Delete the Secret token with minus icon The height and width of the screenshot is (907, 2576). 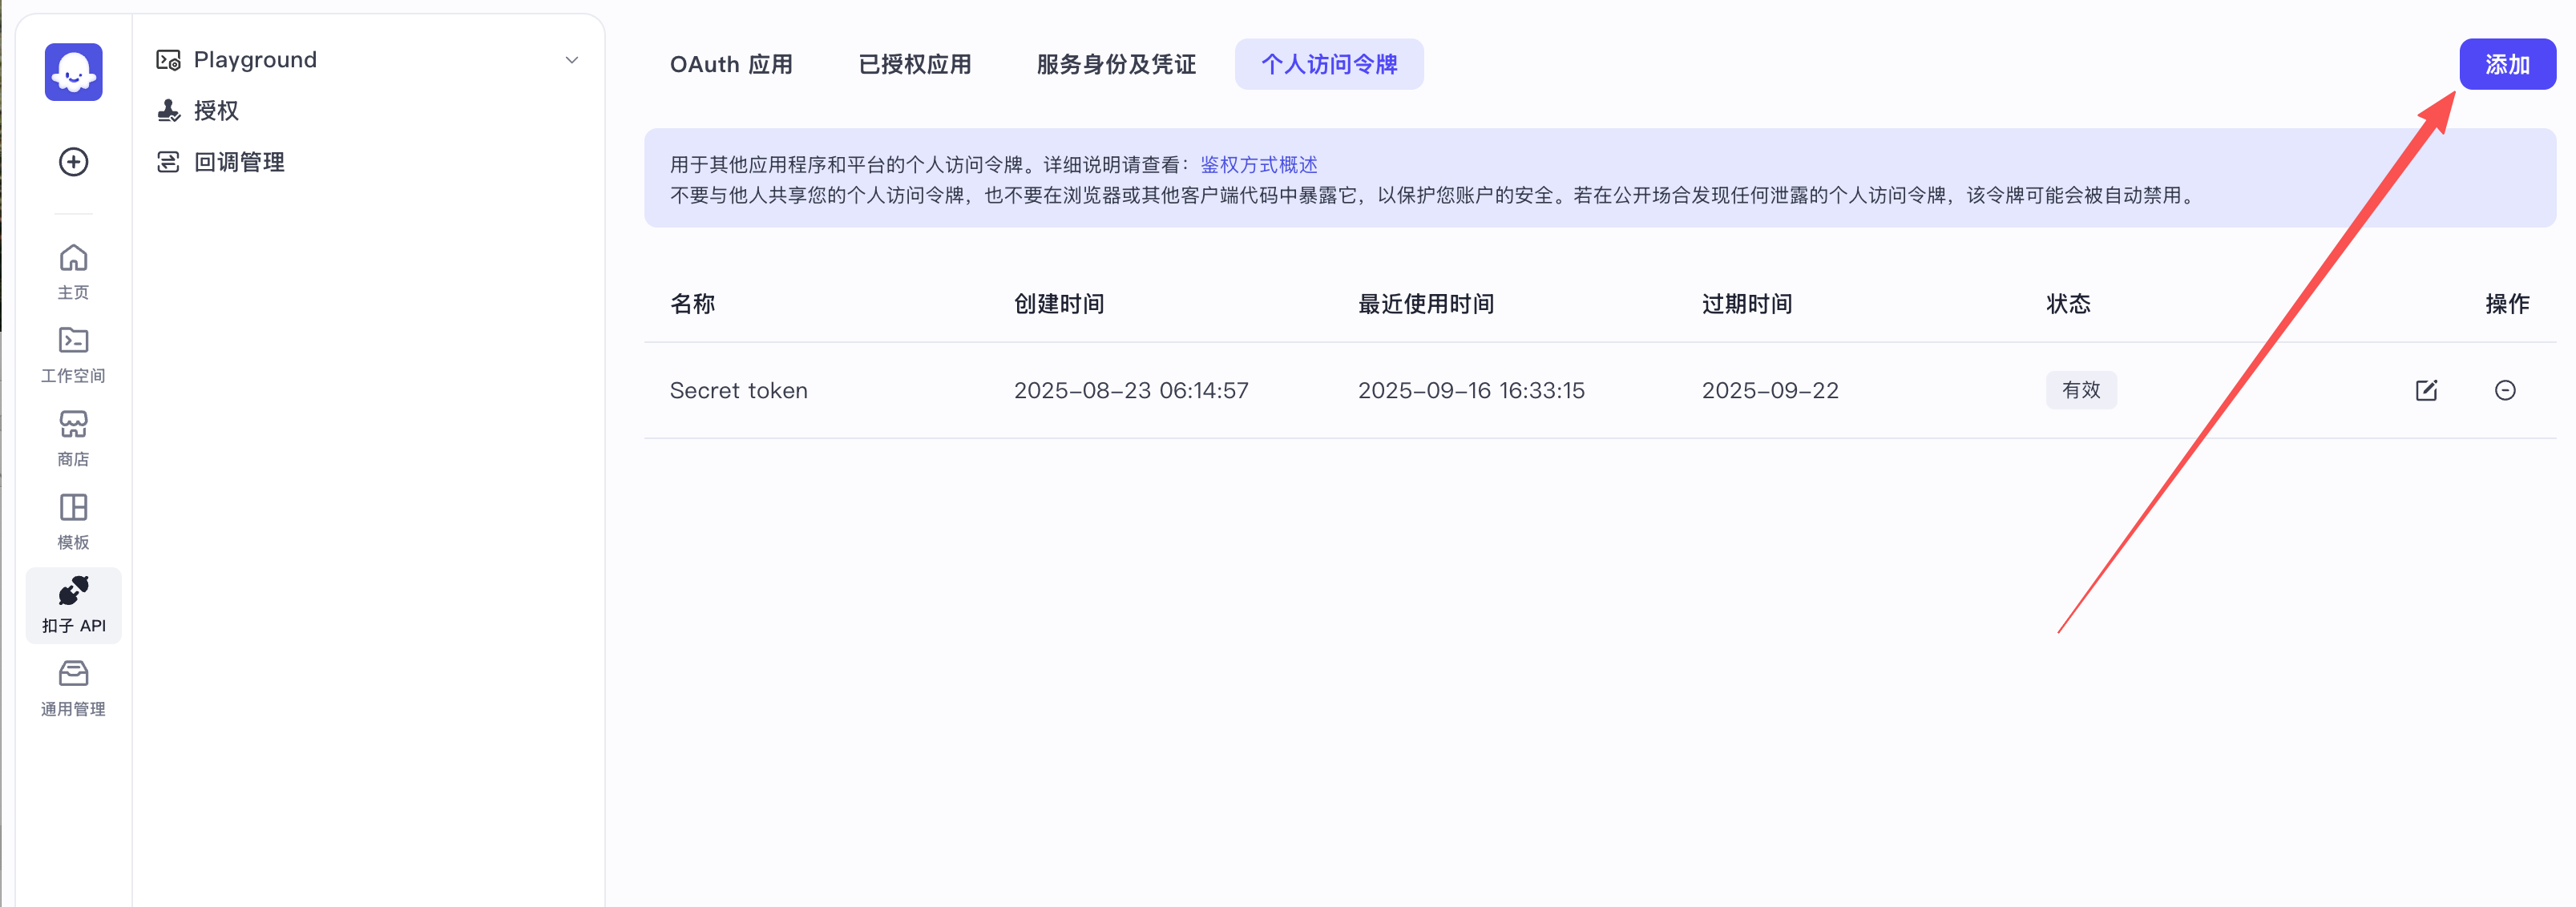pyautogui.click(x=2505, y=390)
